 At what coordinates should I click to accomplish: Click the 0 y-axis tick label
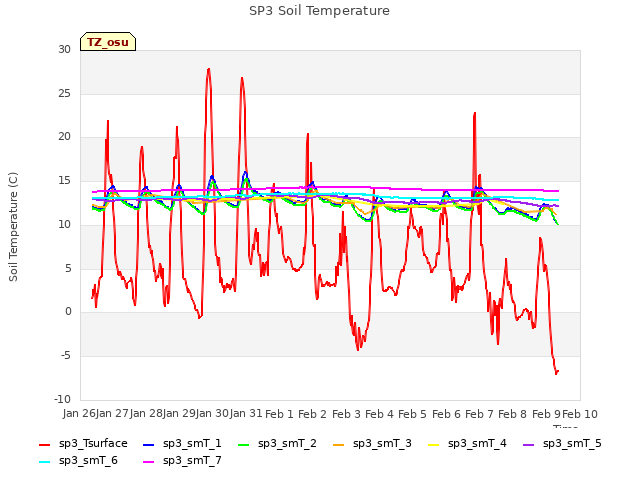(x=68, y=312)
